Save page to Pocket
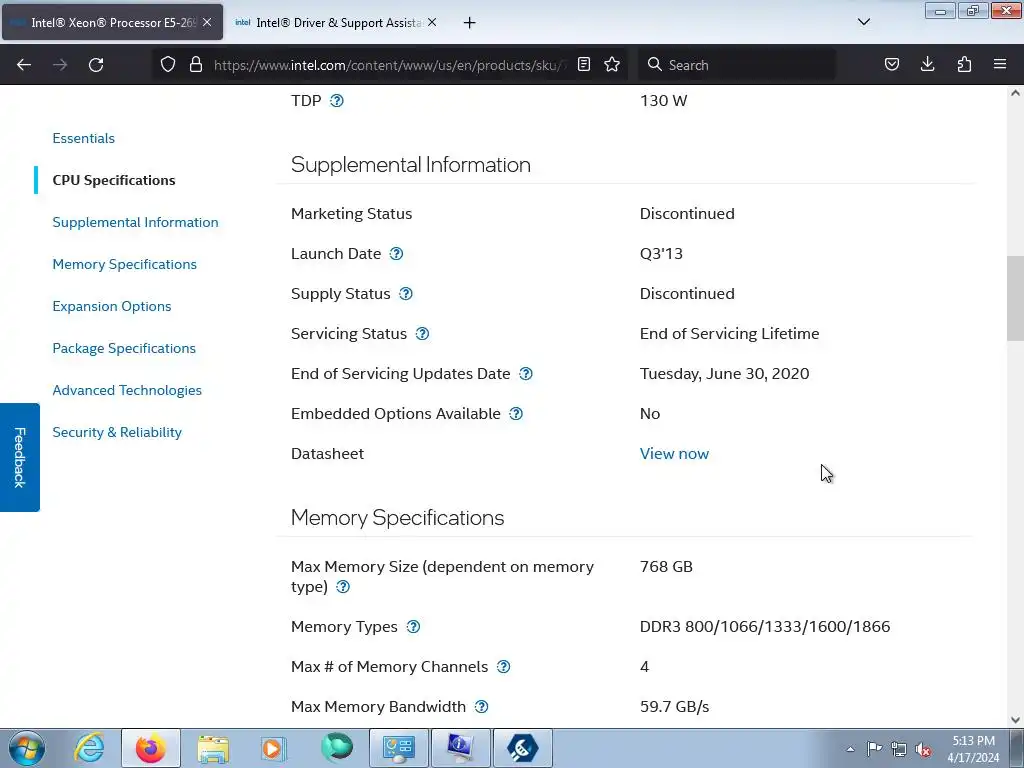Image resolution: width=1024 pixels, height=768 pixels. (891, 65)
